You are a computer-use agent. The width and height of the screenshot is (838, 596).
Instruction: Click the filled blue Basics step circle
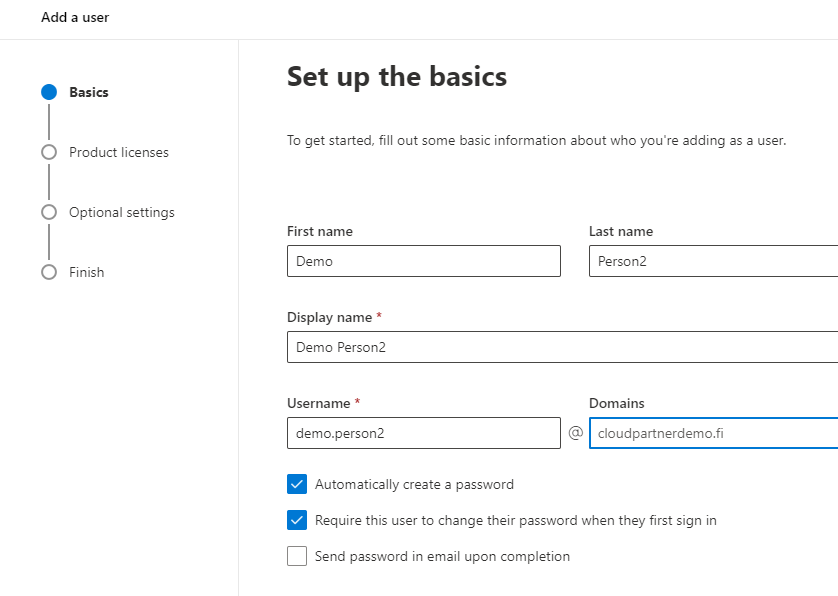point(49,92)
